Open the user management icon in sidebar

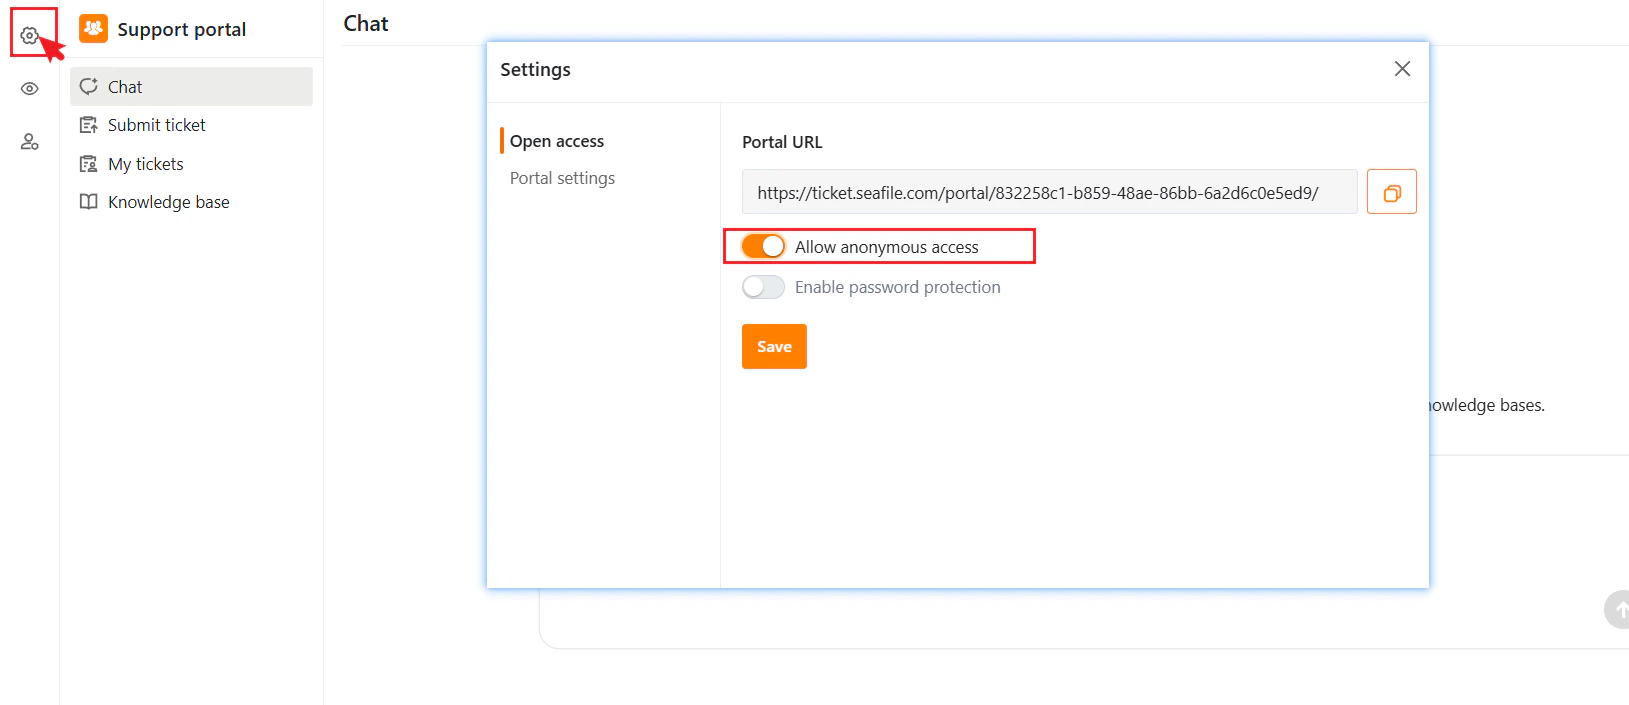pos(30,142)
